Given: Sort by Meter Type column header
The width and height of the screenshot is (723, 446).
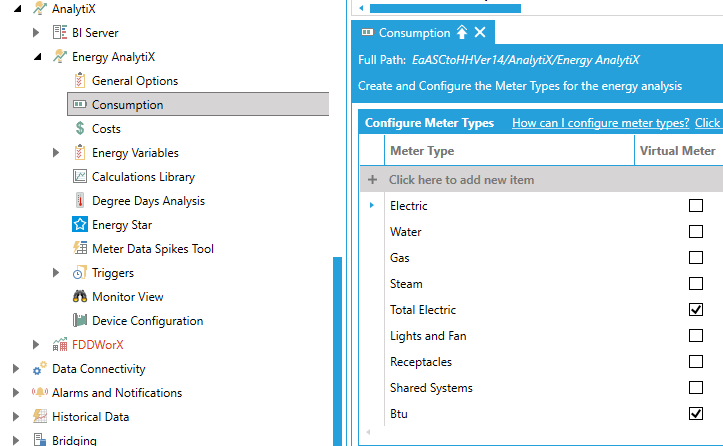Looking at the screenshot, I should click(x=422, y=151).
